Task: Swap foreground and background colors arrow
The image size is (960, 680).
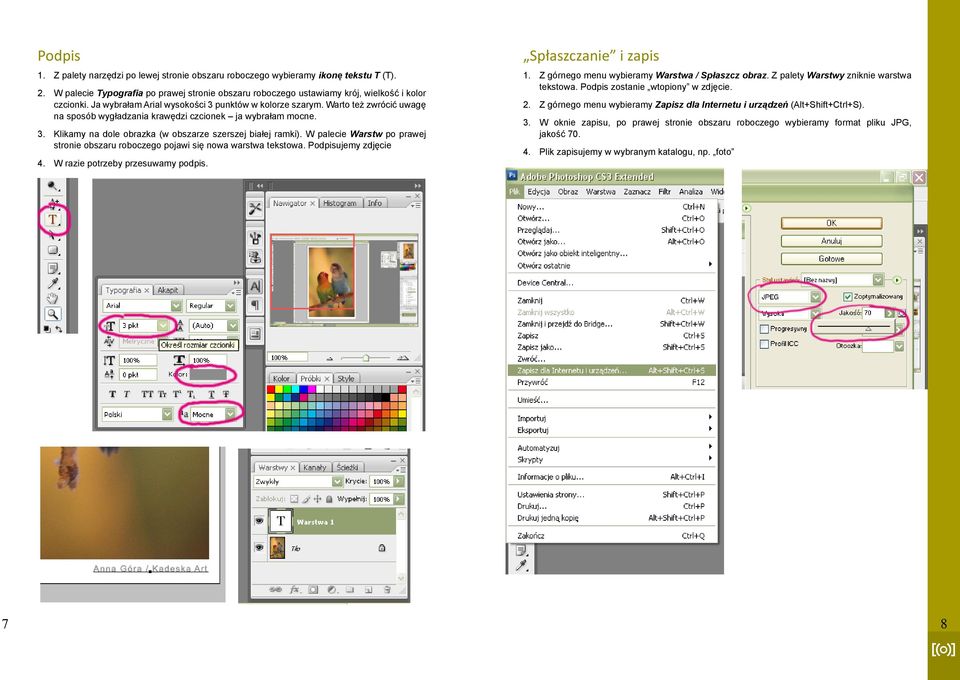Action: point(59,329)
